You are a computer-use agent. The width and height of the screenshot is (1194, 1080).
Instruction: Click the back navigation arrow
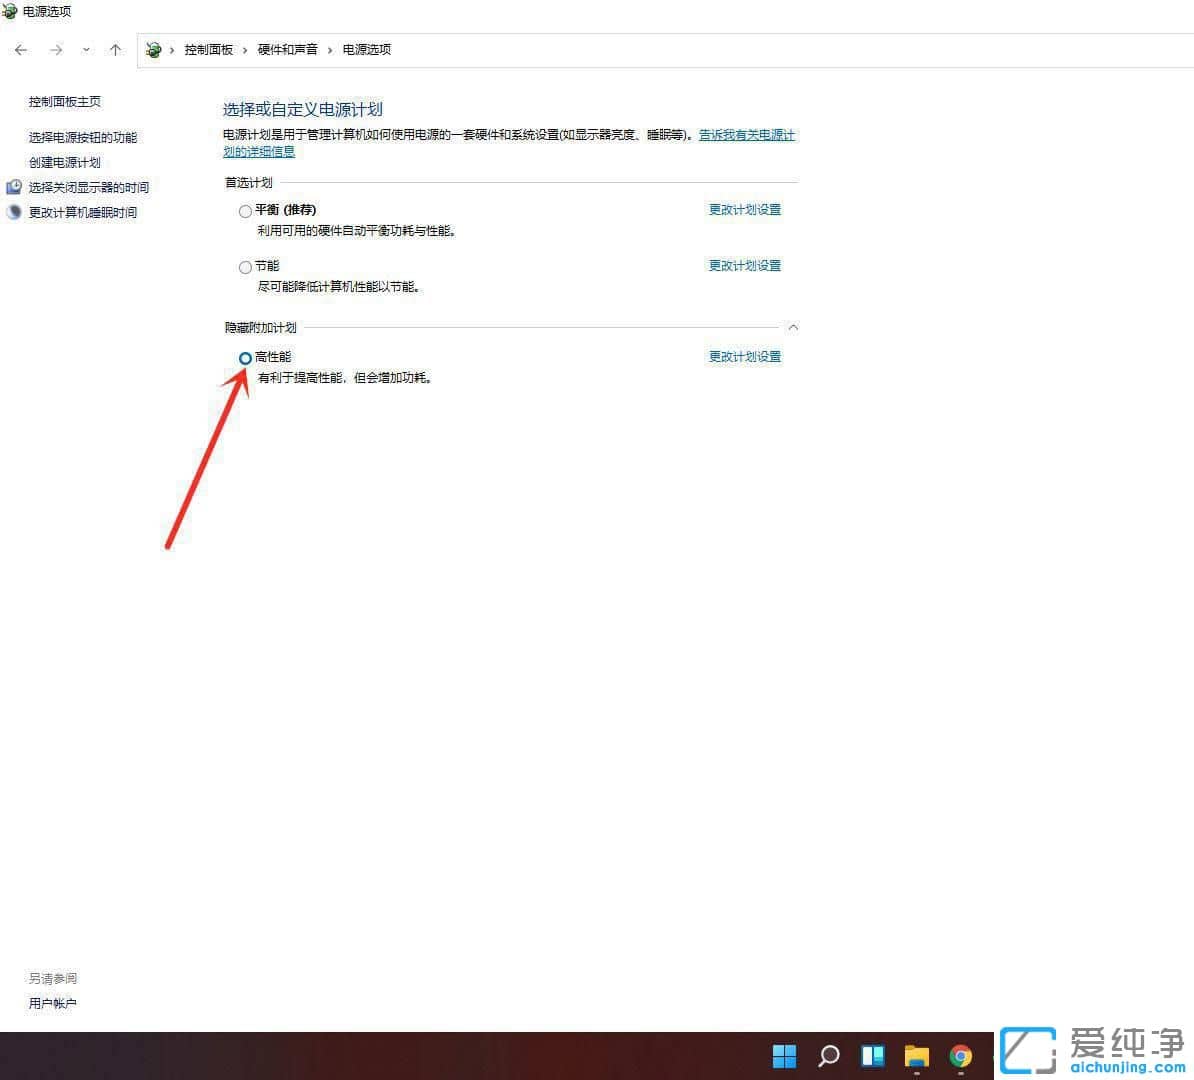(20, 49)
